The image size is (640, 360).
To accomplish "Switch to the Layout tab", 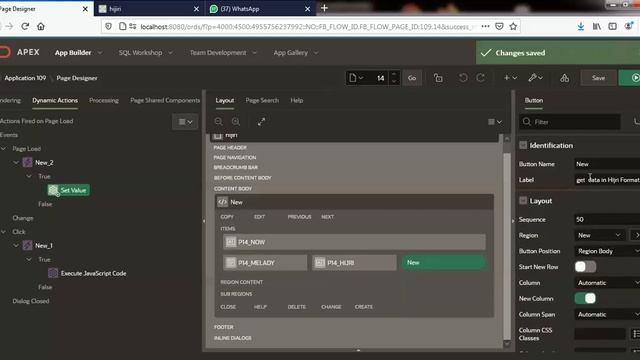I will coord(224,100).
